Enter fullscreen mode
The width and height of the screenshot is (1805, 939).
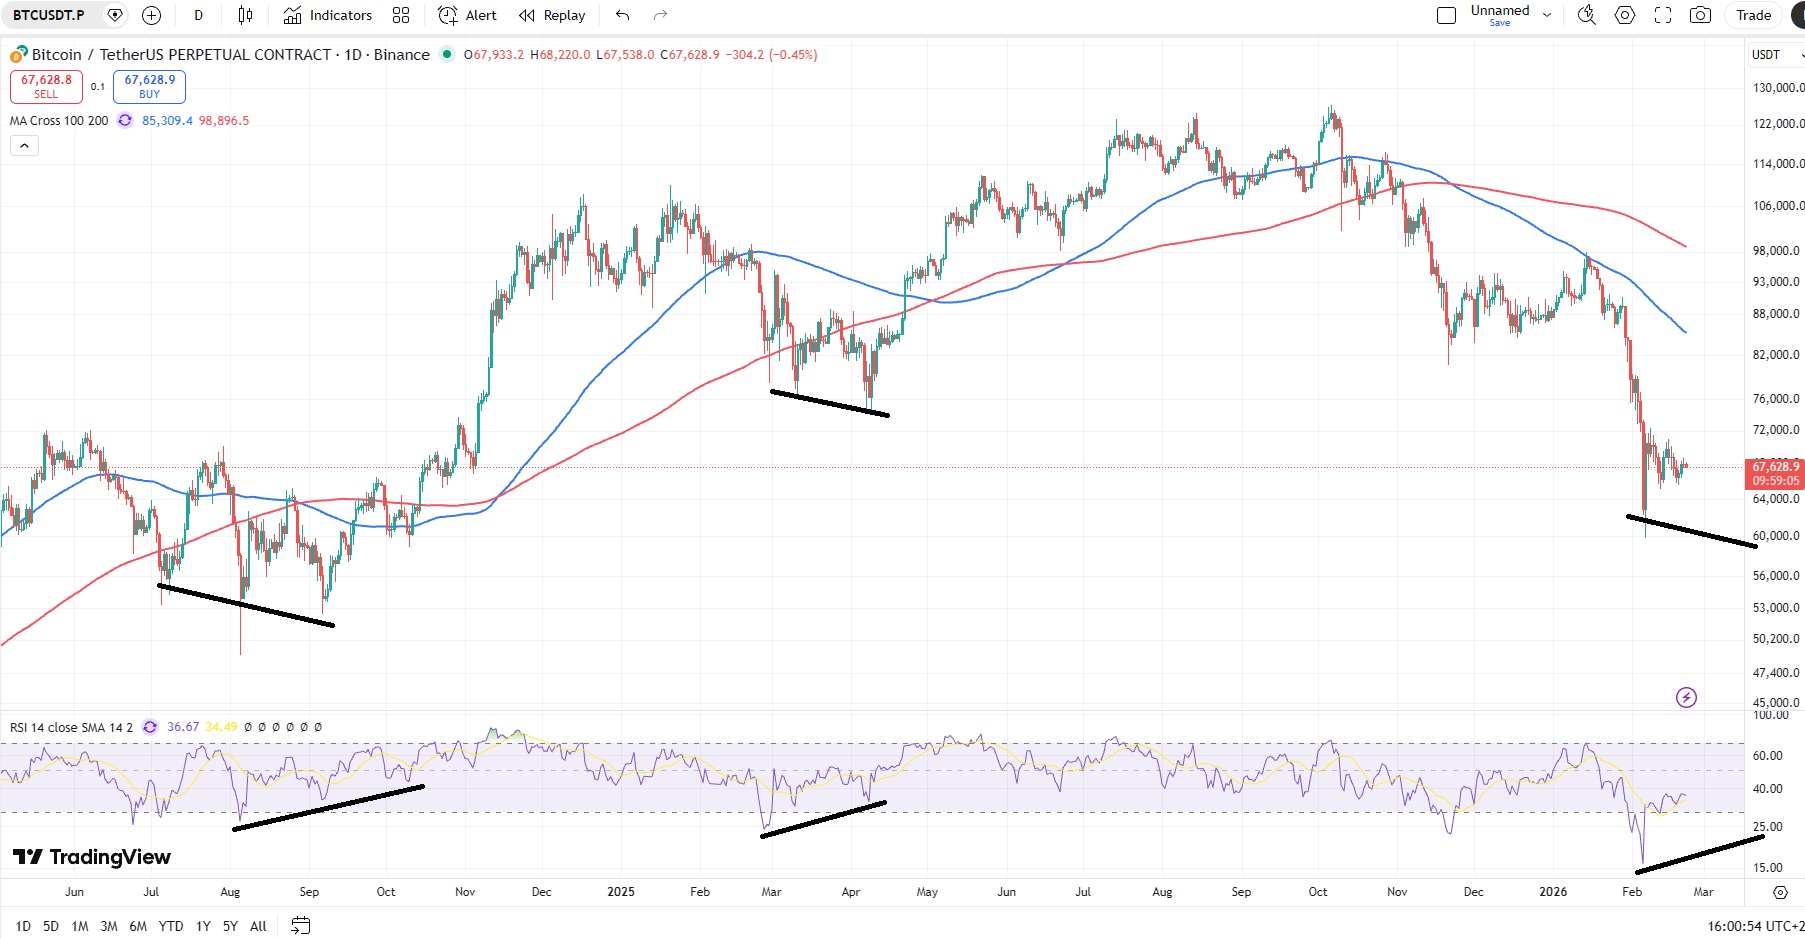tap(1663, 15)
